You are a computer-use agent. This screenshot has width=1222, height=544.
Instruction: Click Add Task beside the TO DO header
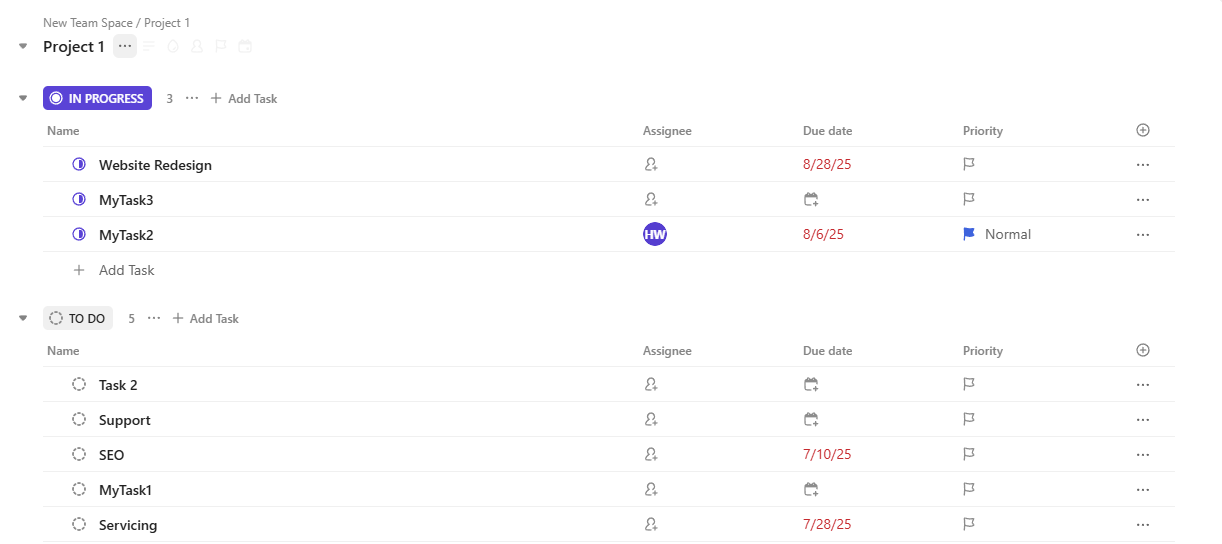click(x=206, y=318)
